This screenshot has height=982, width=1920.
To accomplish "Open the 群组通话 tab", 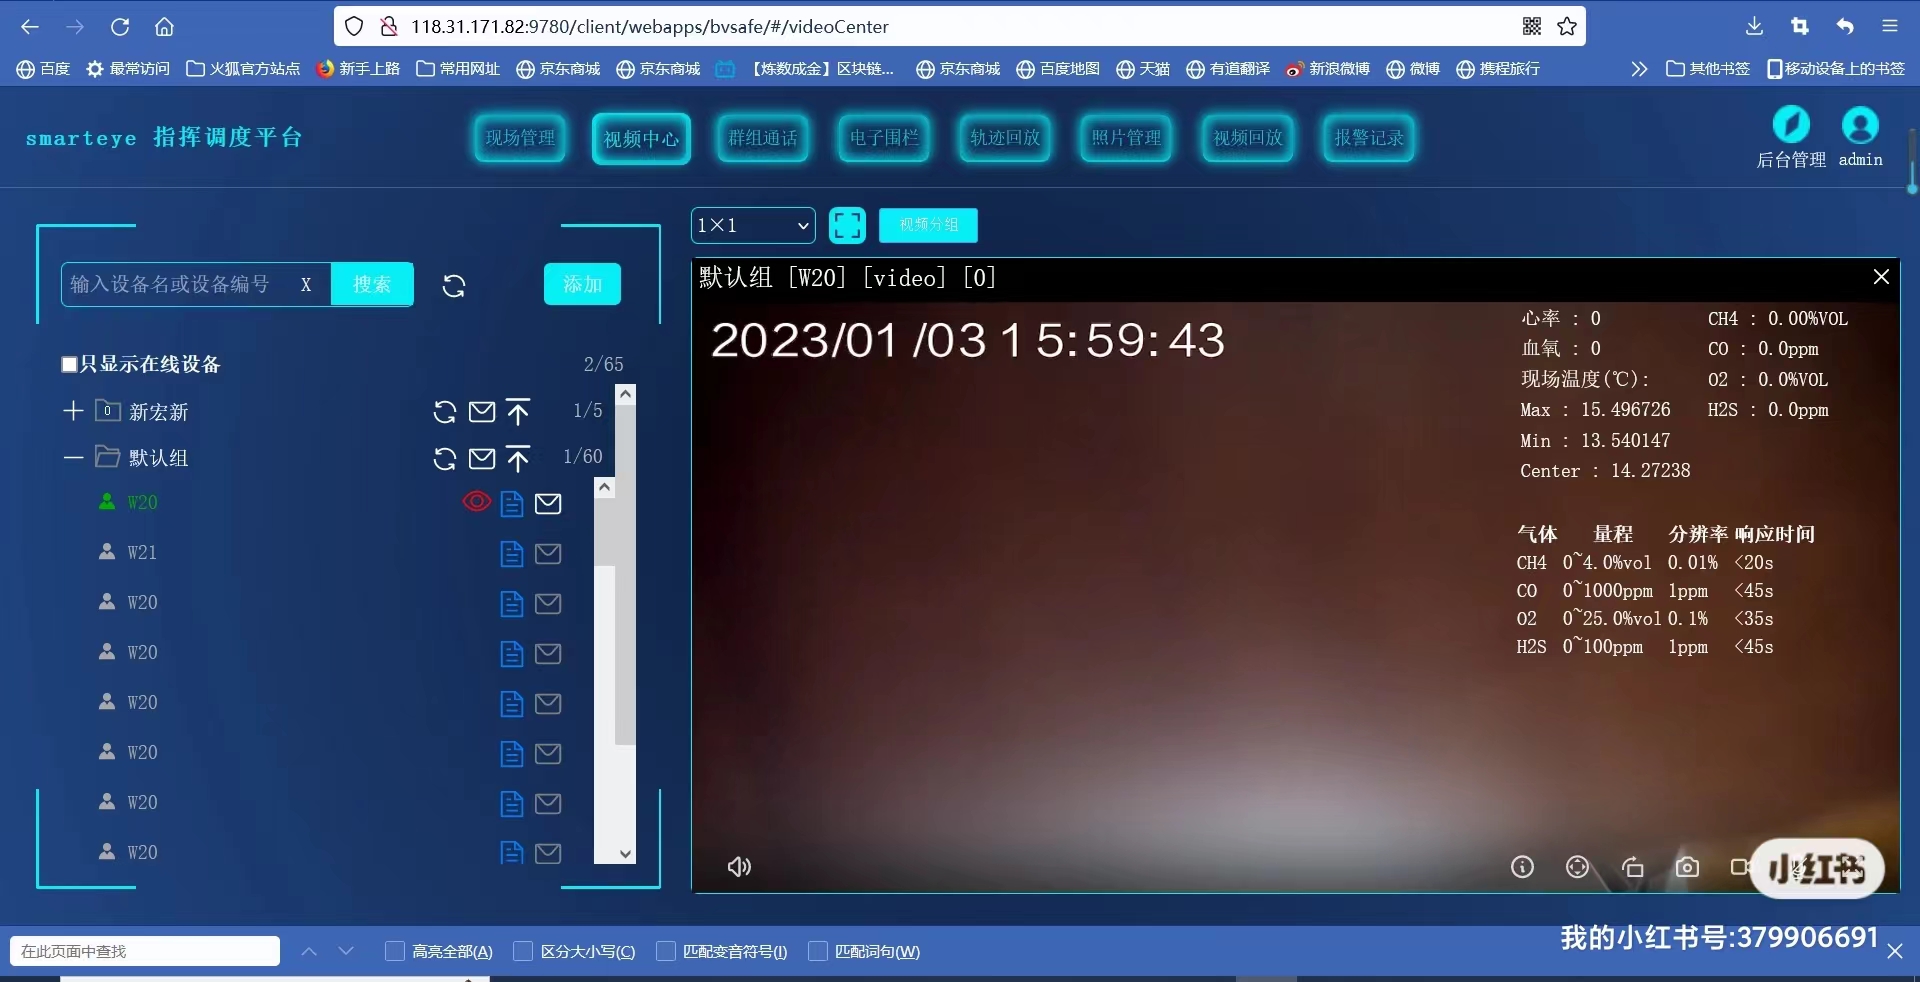I will click(763, 138).
